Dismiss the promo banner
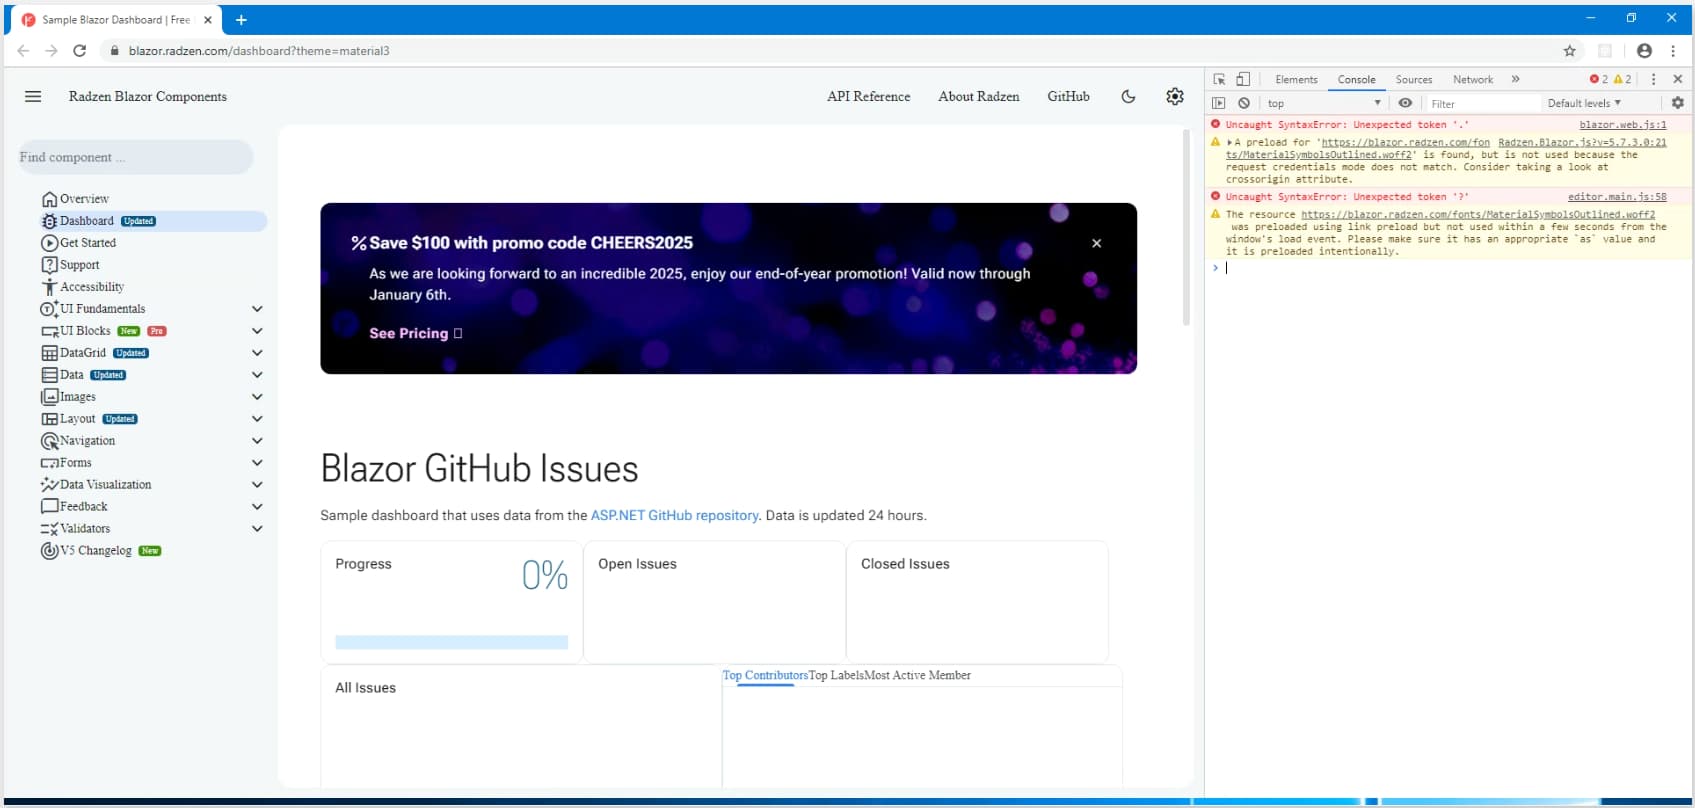This screenshot has width=1695, height=808. click(1097, 243)
